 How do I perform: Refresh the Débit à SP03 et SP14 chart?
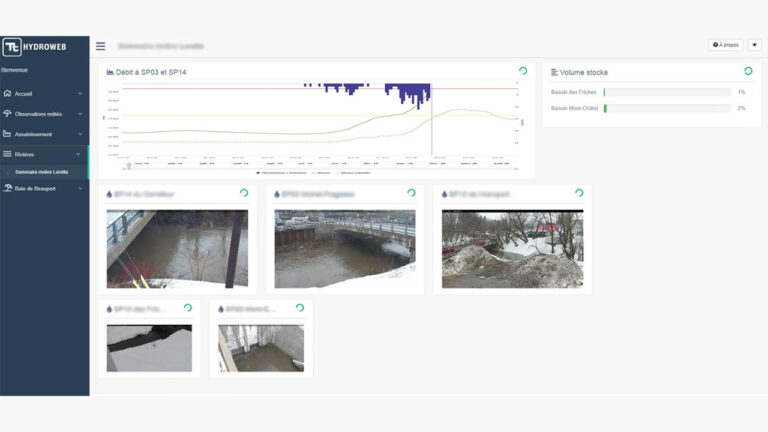[523, 71]
